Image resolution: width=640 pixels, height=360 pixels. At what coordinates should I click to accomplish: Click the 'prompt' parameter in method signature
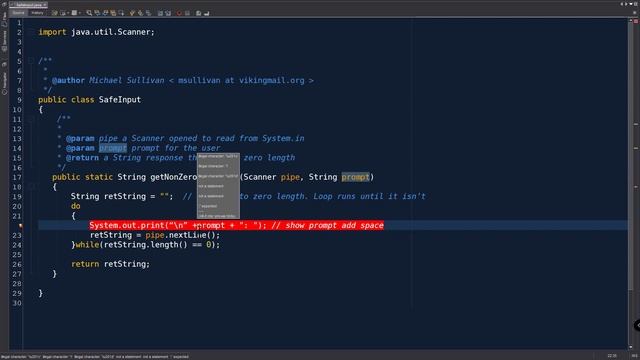(x=356, y=177)
